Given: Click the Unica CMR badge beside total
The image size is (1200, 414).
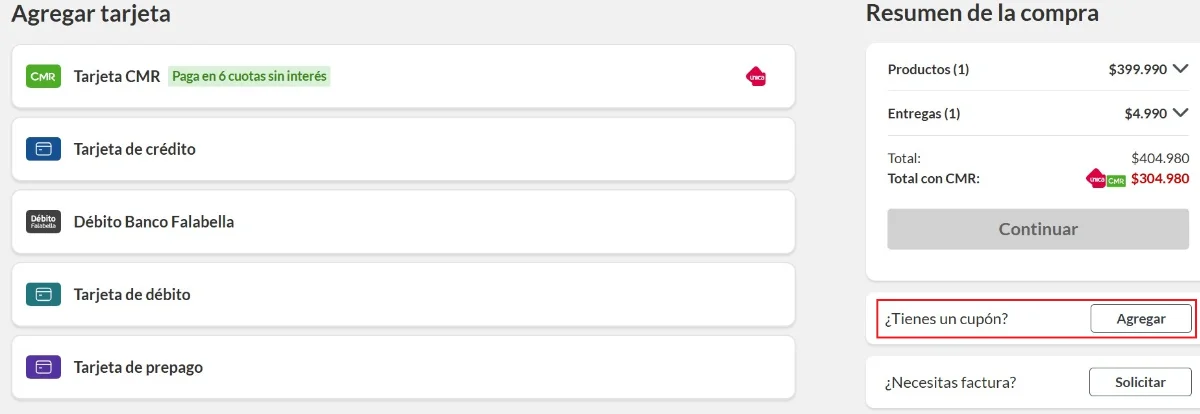Looking at the screenshot, I should coord(1106,179).
